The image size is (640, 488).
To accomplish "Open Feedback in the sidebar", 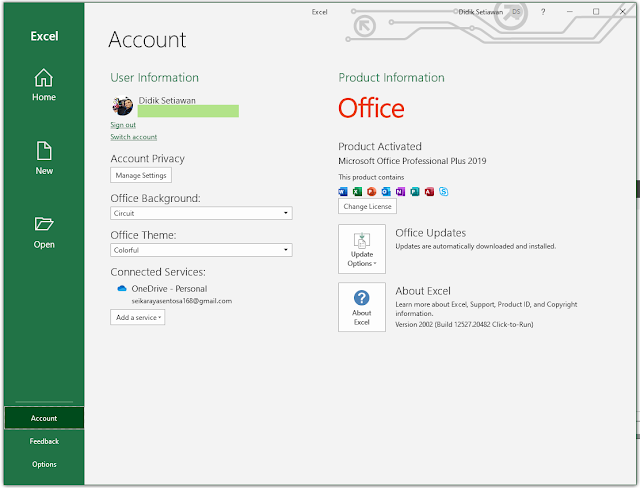I will [44, 441].
